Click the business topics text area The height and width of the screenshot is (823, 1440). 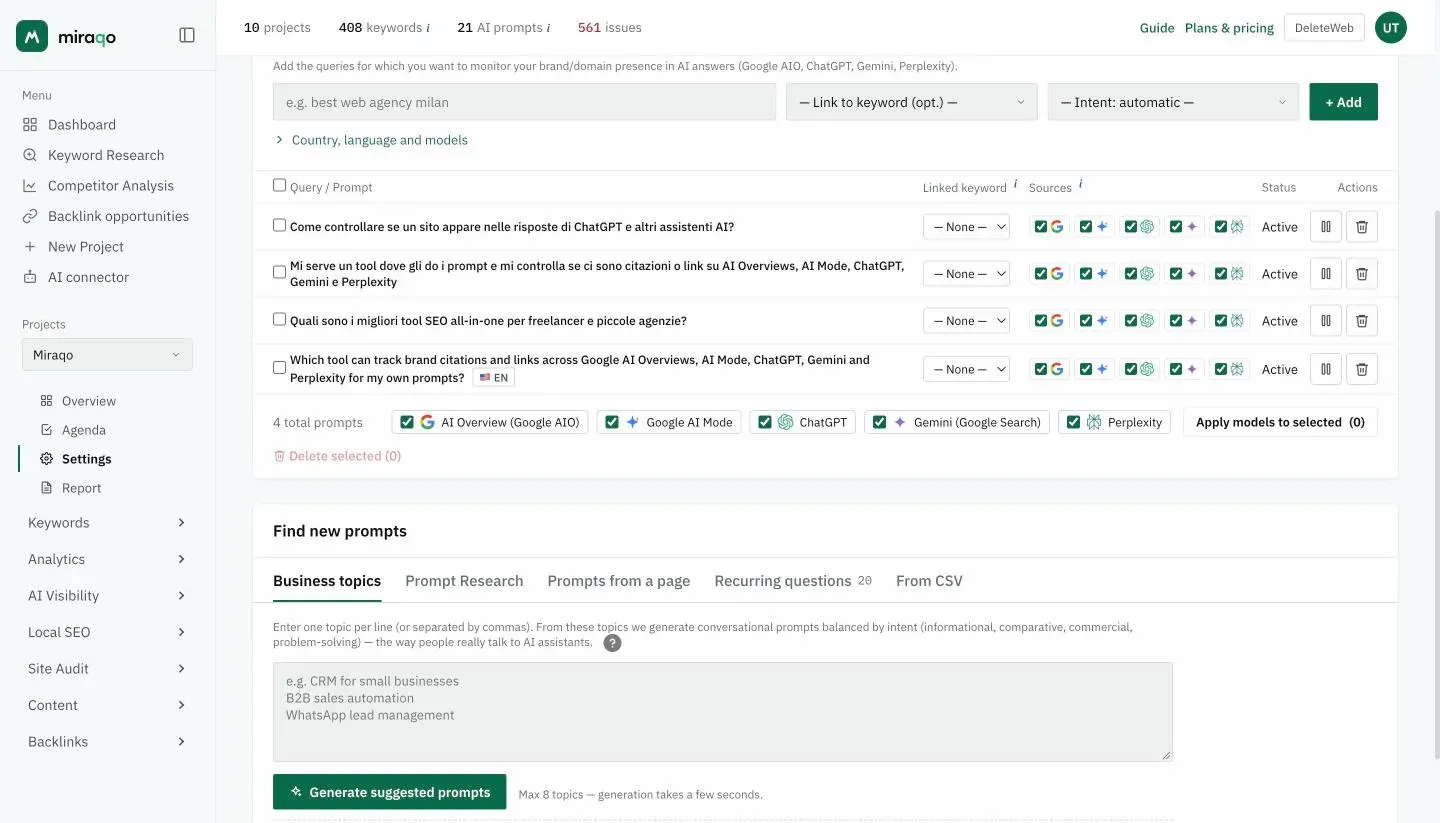723,712
